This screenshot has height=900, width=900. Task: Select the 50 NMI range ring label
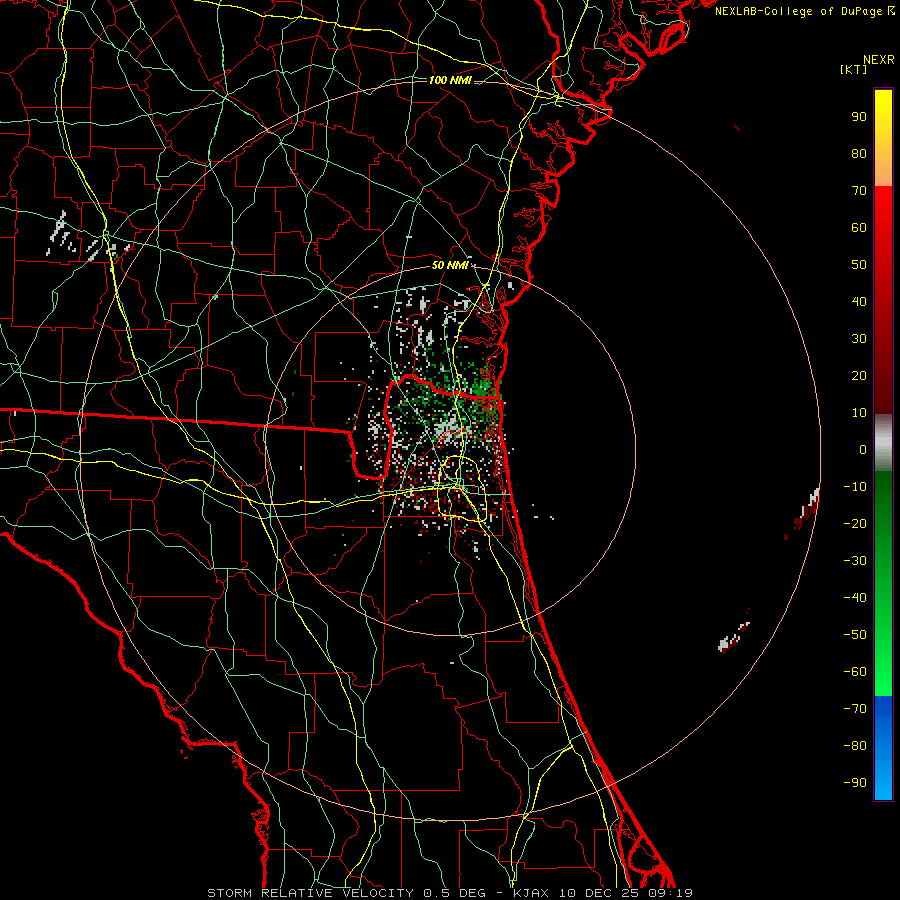tap(450, 265)
